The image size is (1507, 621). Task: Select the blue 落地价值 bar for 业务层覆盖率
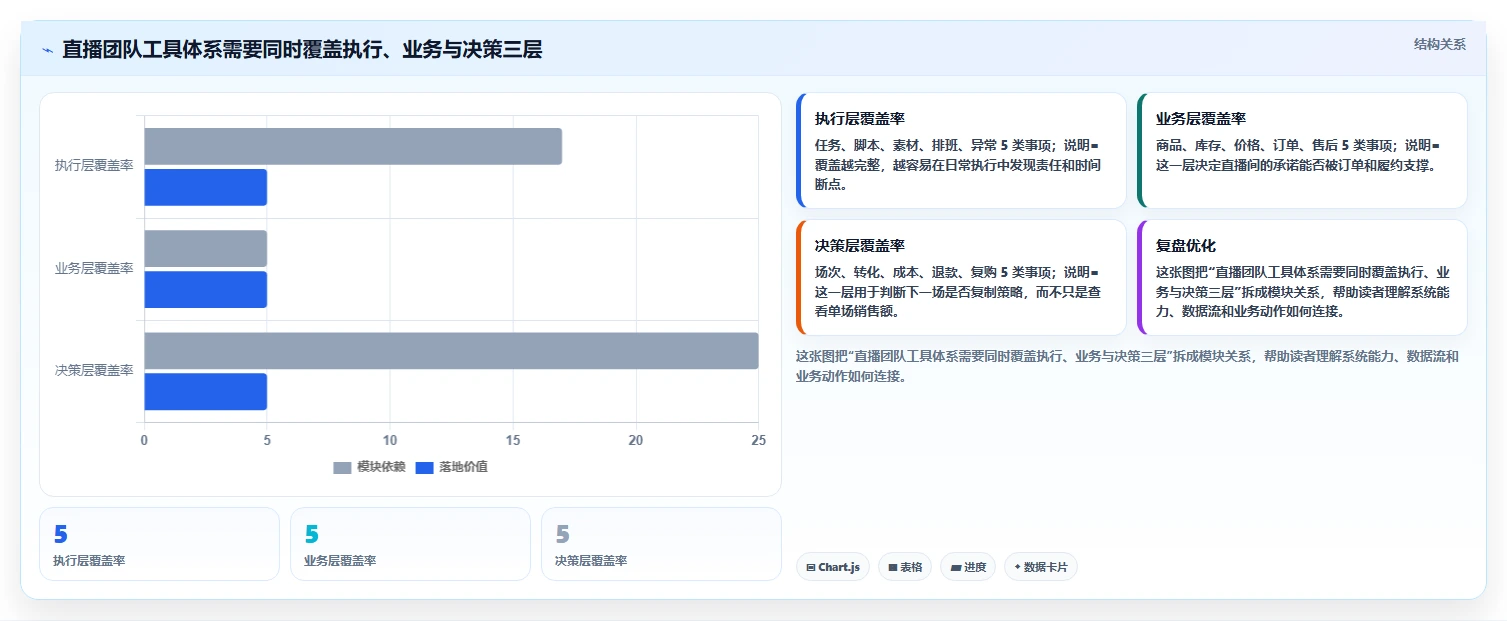click(x=205, y=289)
